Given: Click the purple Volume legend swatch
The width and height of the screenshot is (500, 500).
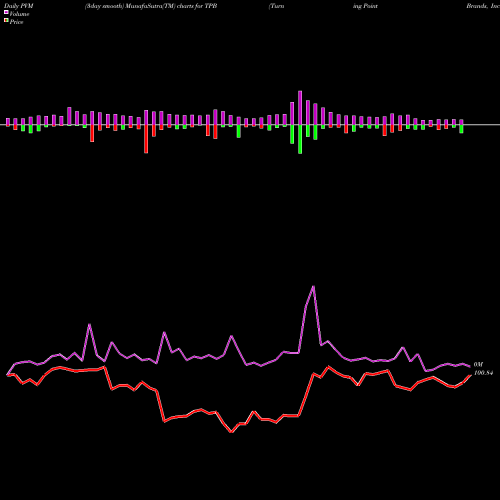Looking at the screenshot, I should 6,12.
